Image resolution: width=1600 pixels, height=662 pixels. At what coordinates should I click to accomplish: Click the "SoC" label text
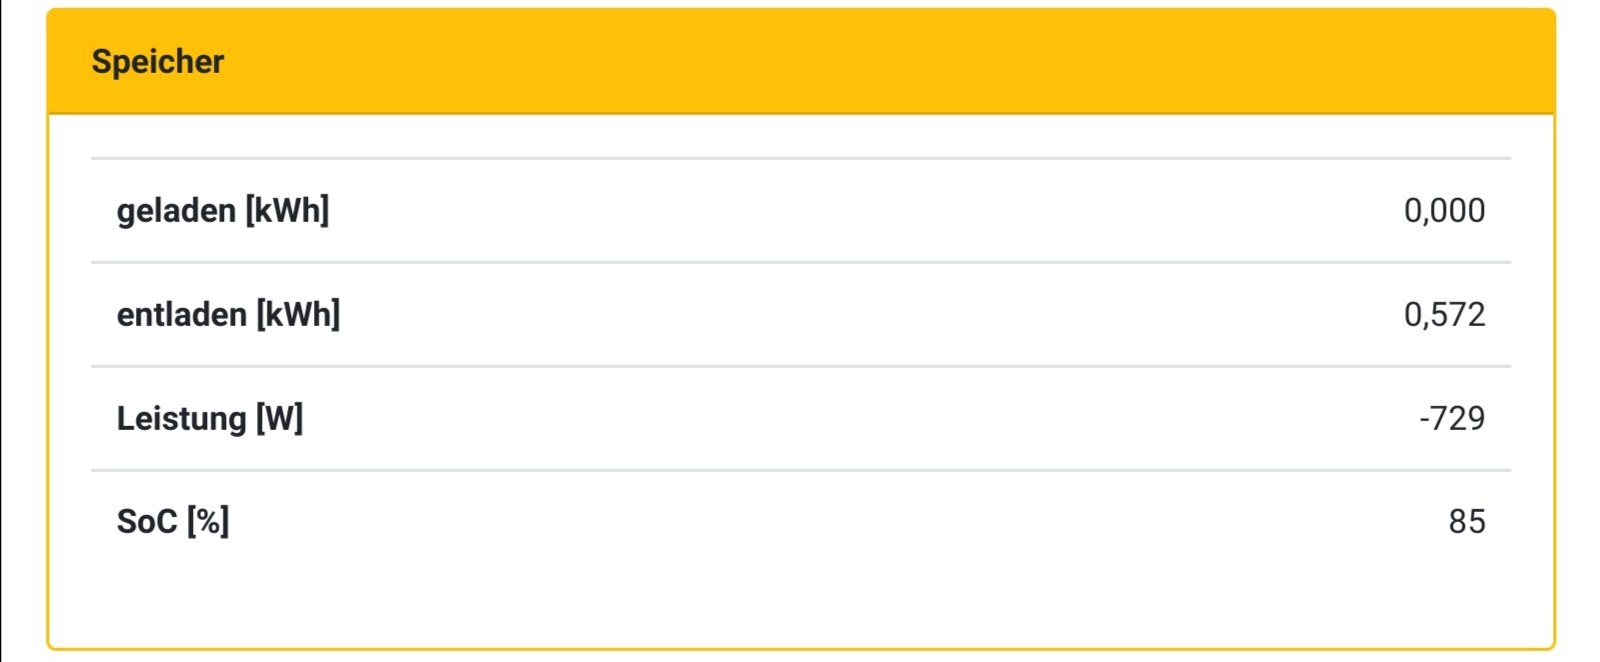pyautogui.click(x=147, y=522)
